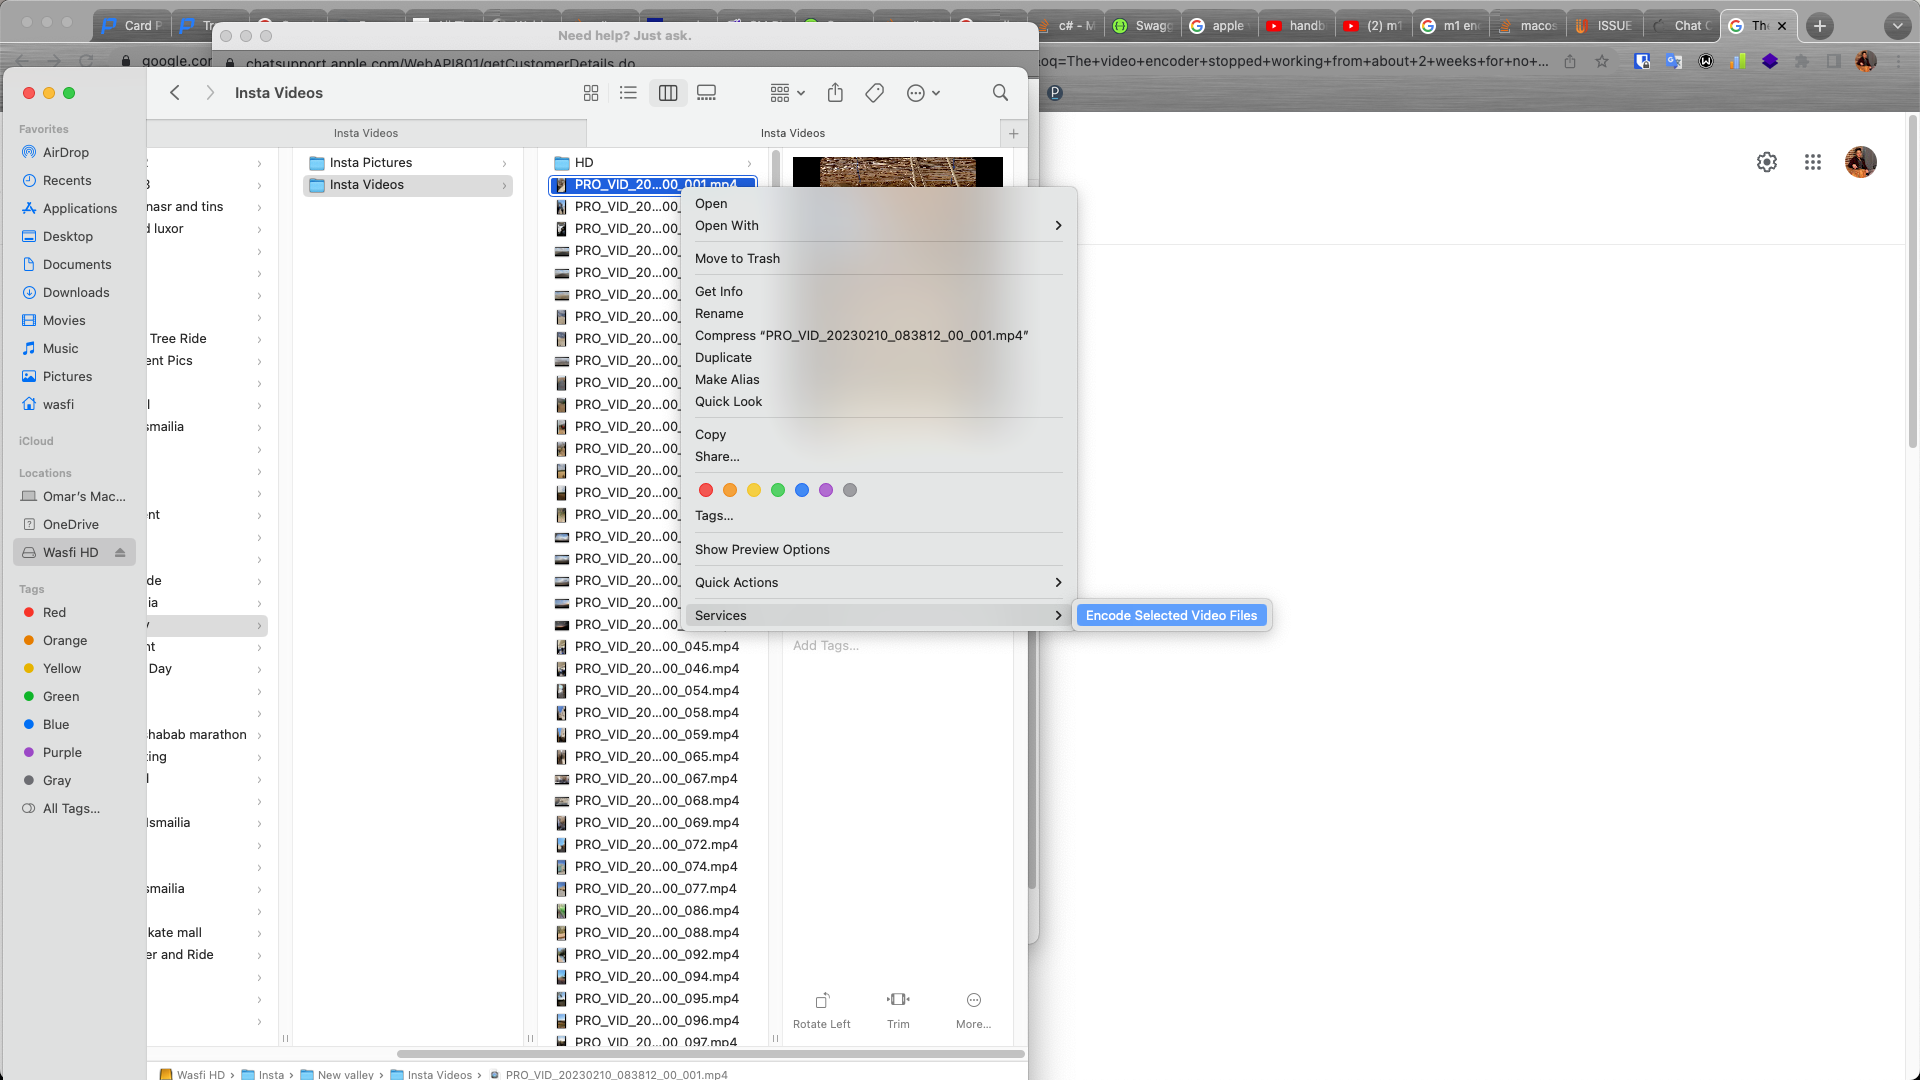The width and height of the screenshot is (1920, 1080).
Task: Switch to the Insta Videos tab
Action: pyautogui.click(x=793, y=132)
